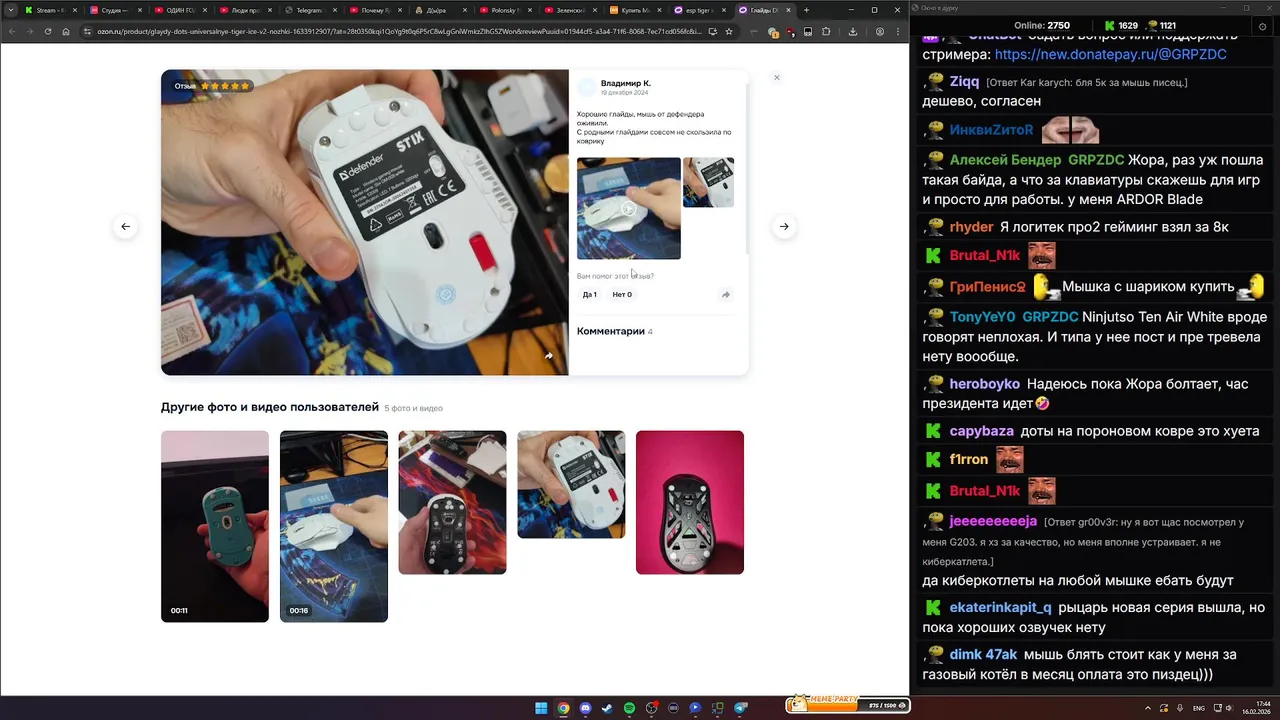
Task: Open the black mouse on purple pad photo
Action: click(x=452, y=502)
